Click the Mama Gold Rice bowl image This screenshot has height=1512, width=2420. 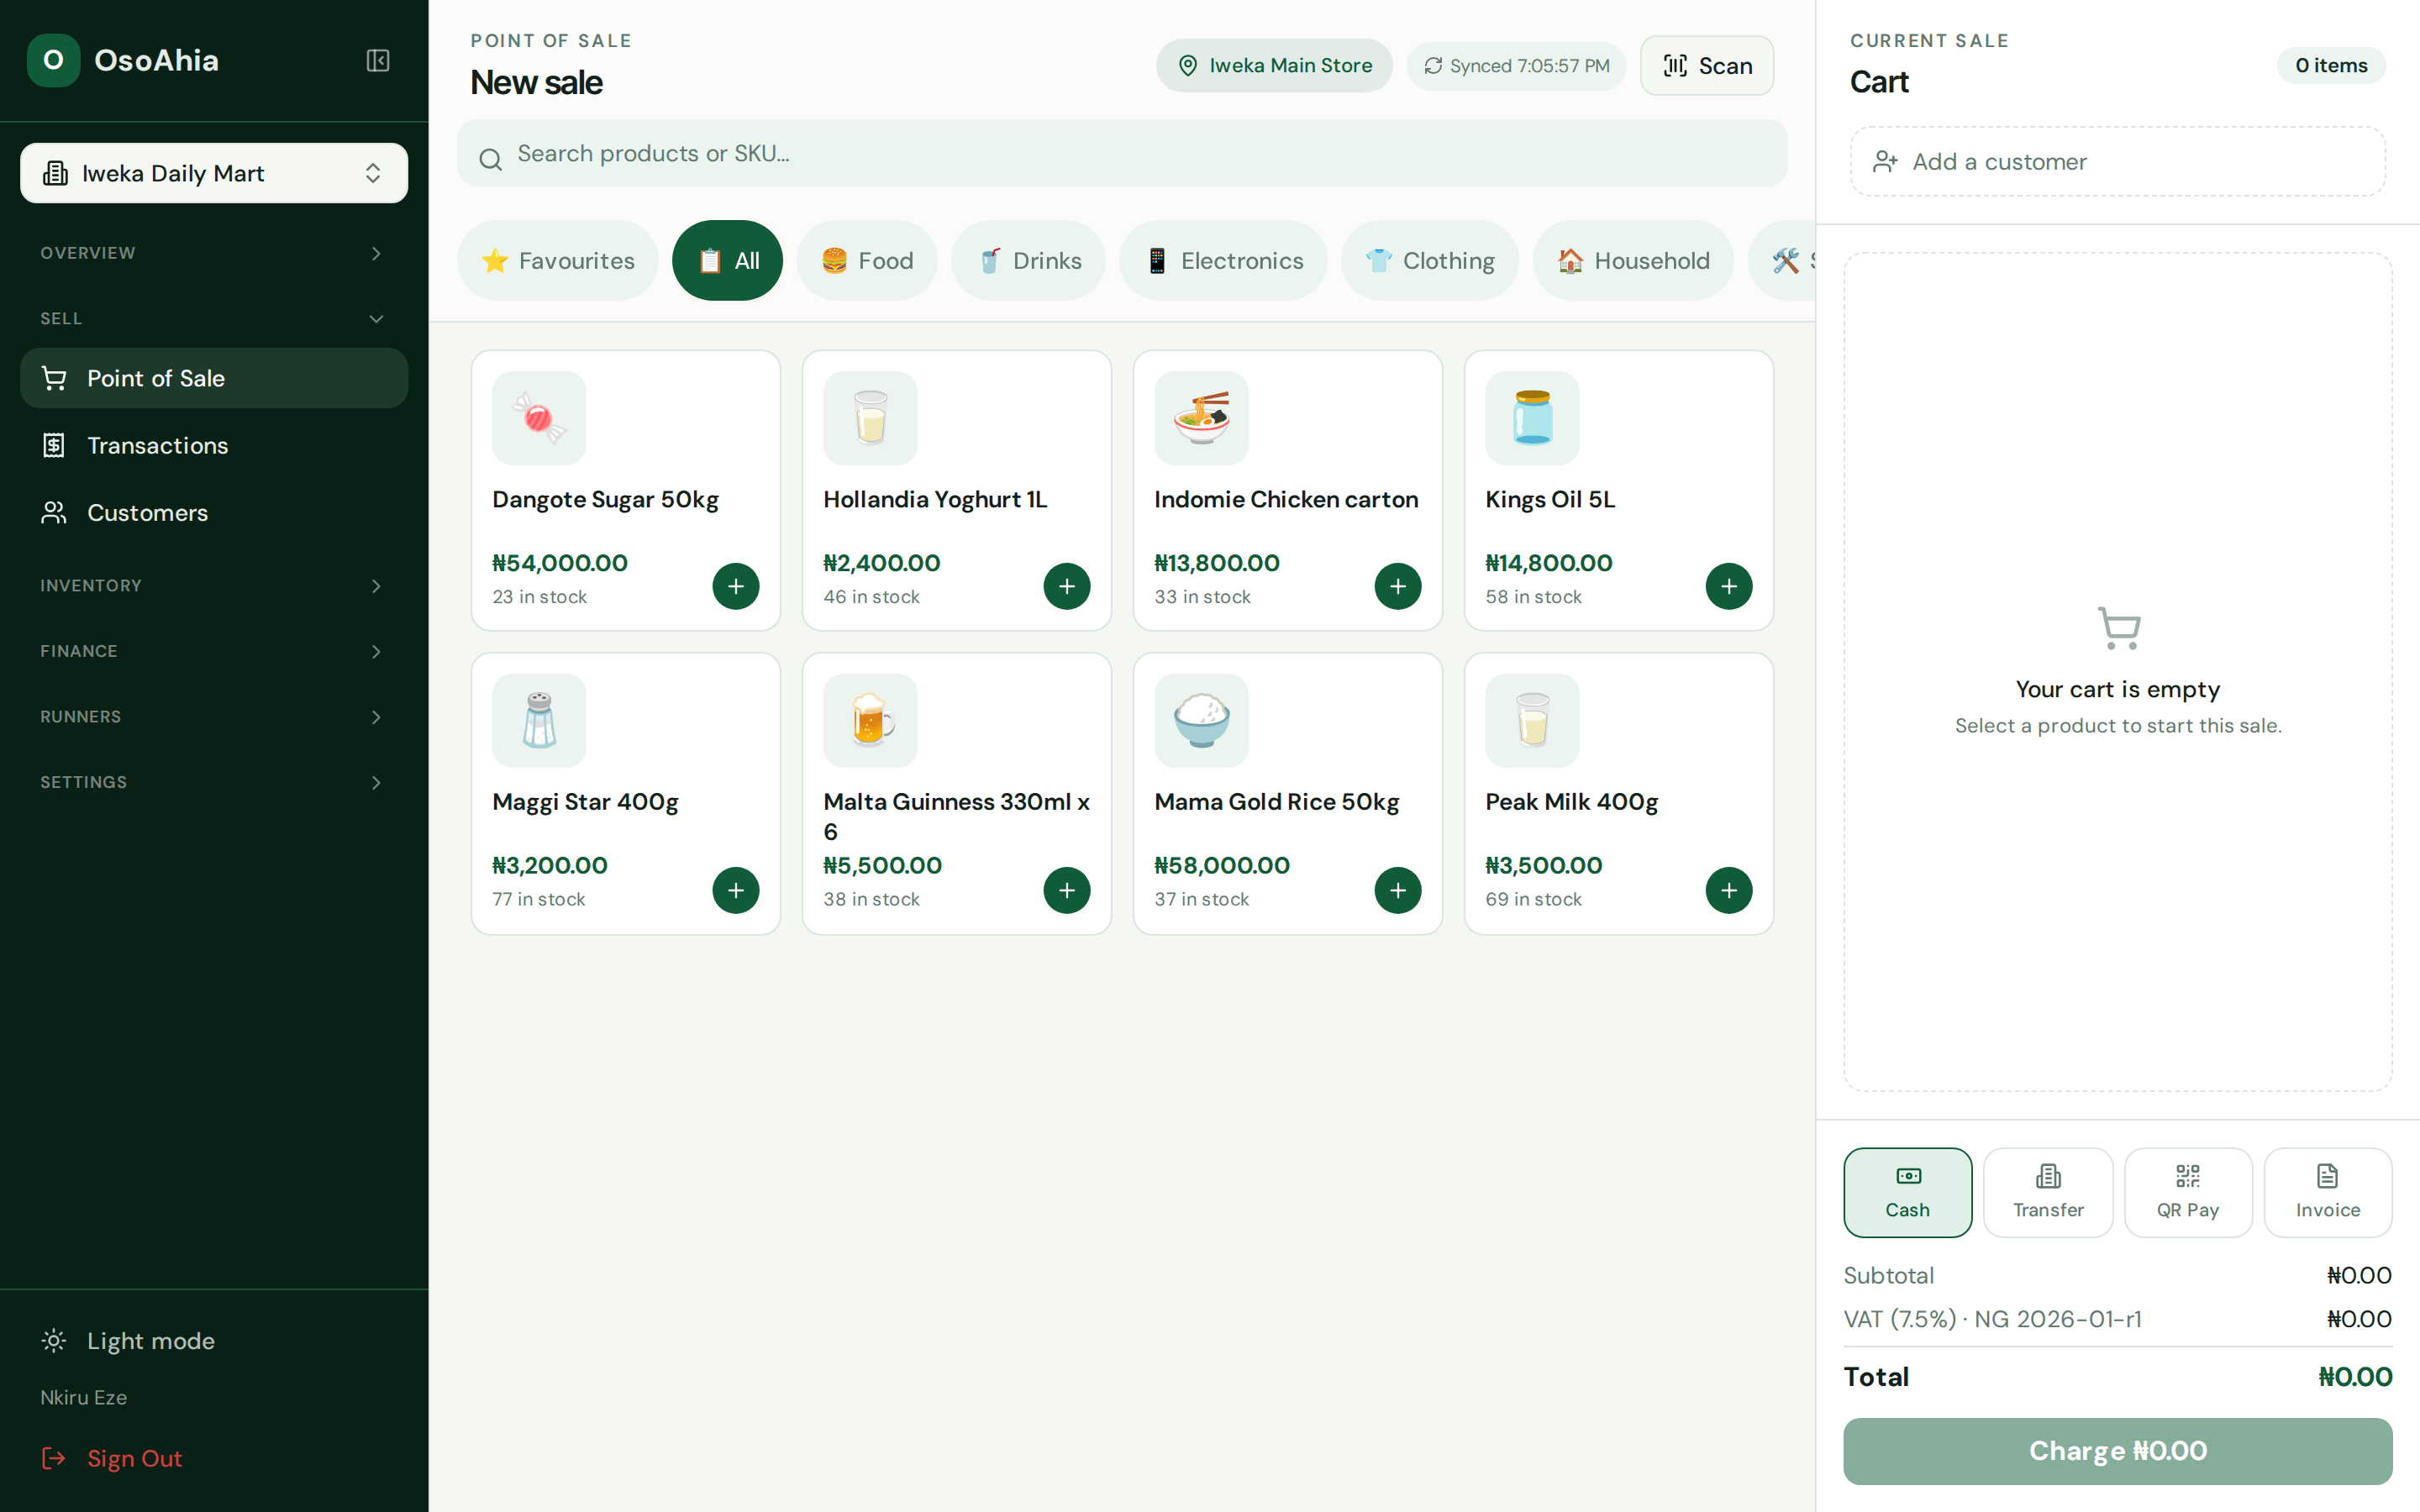1201,720
